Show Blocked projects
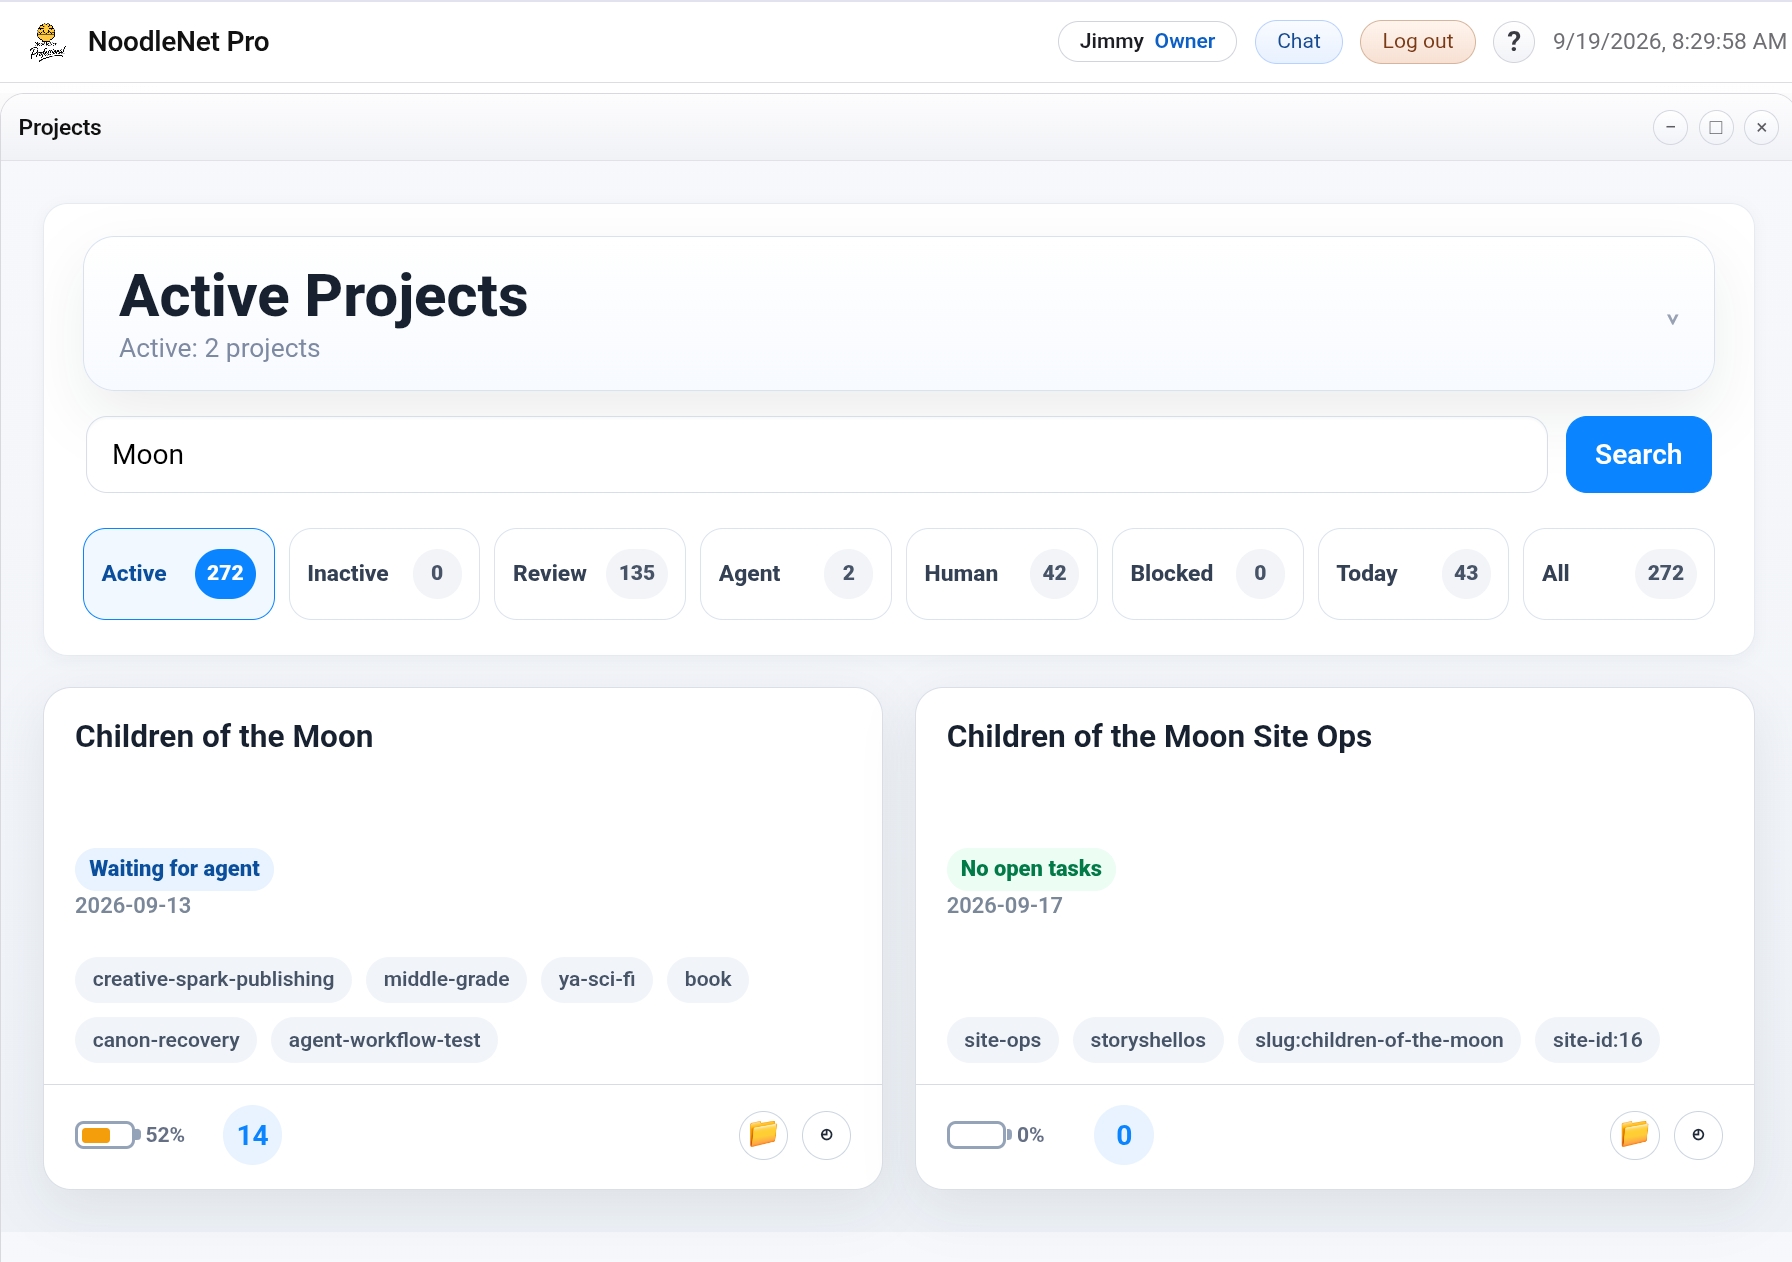The image size is (1792, 1262). pyautogui.click(x=1208, y=574)
